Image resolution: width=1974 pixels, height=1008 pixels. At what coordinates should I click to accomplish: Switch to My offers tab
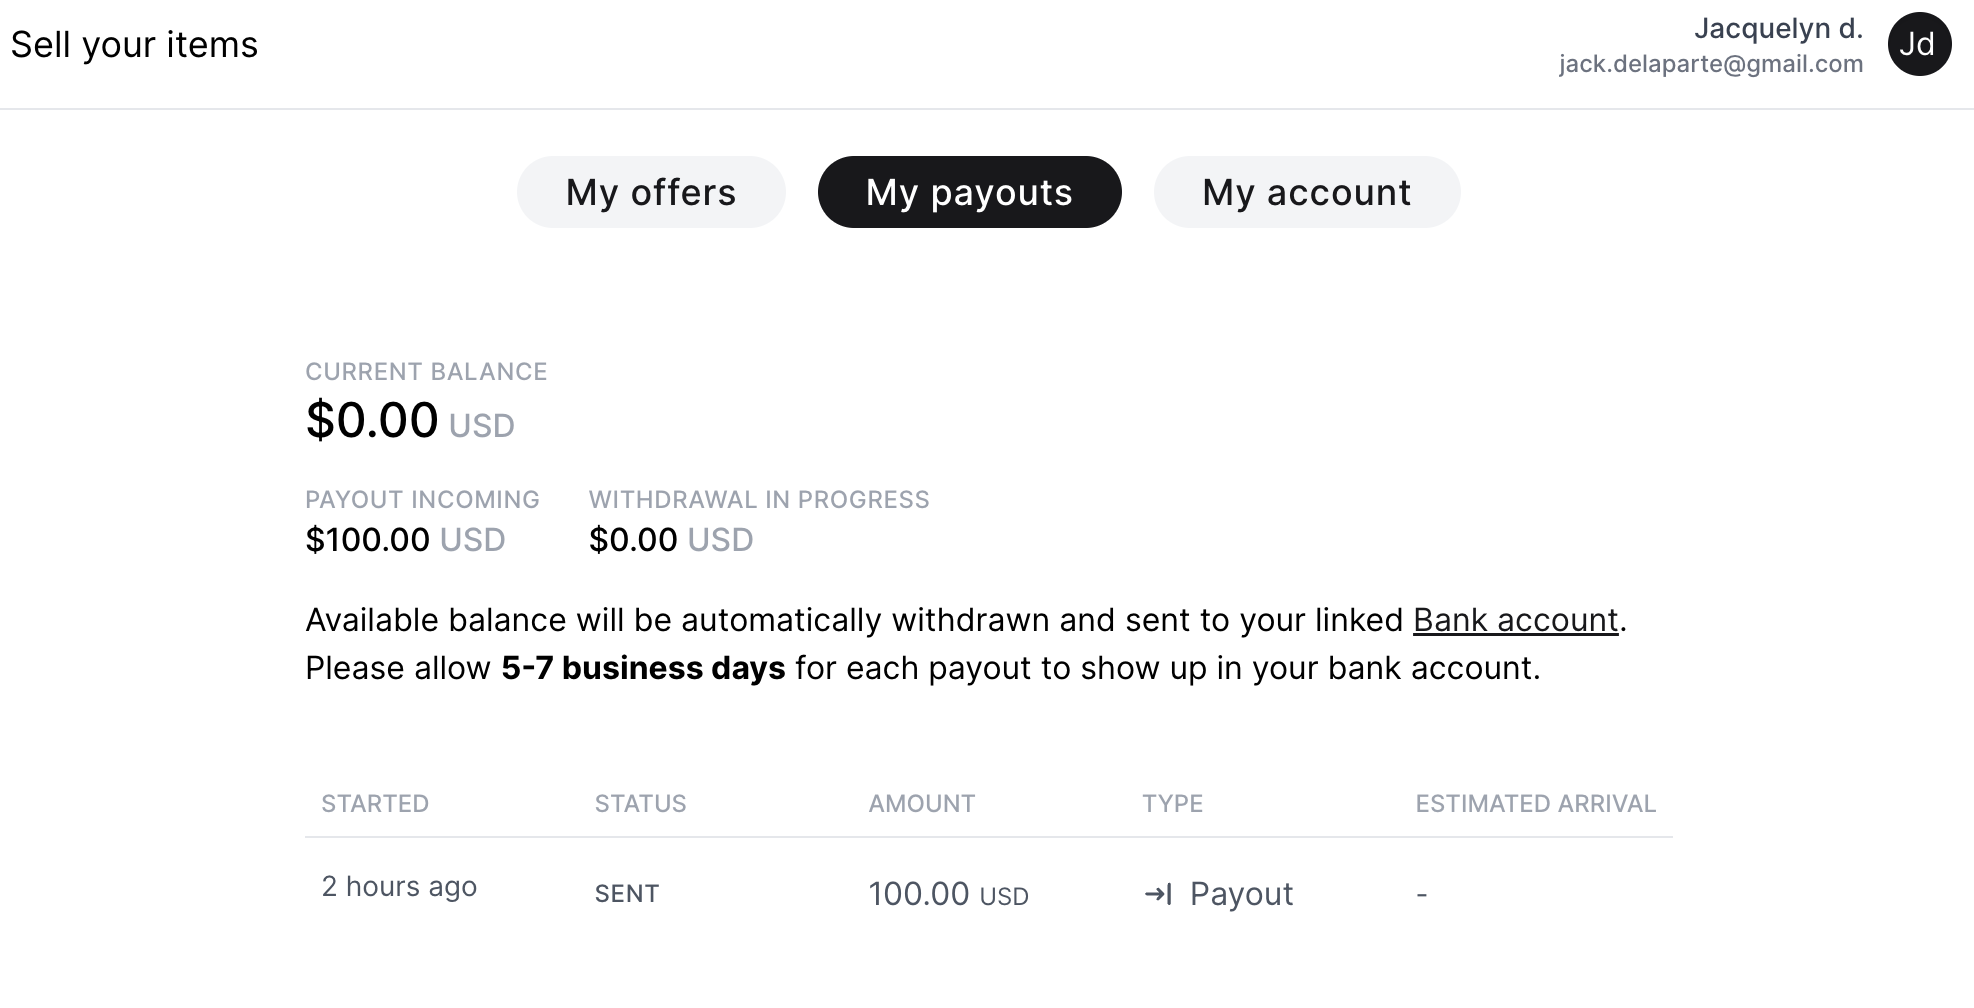point(651,192)
